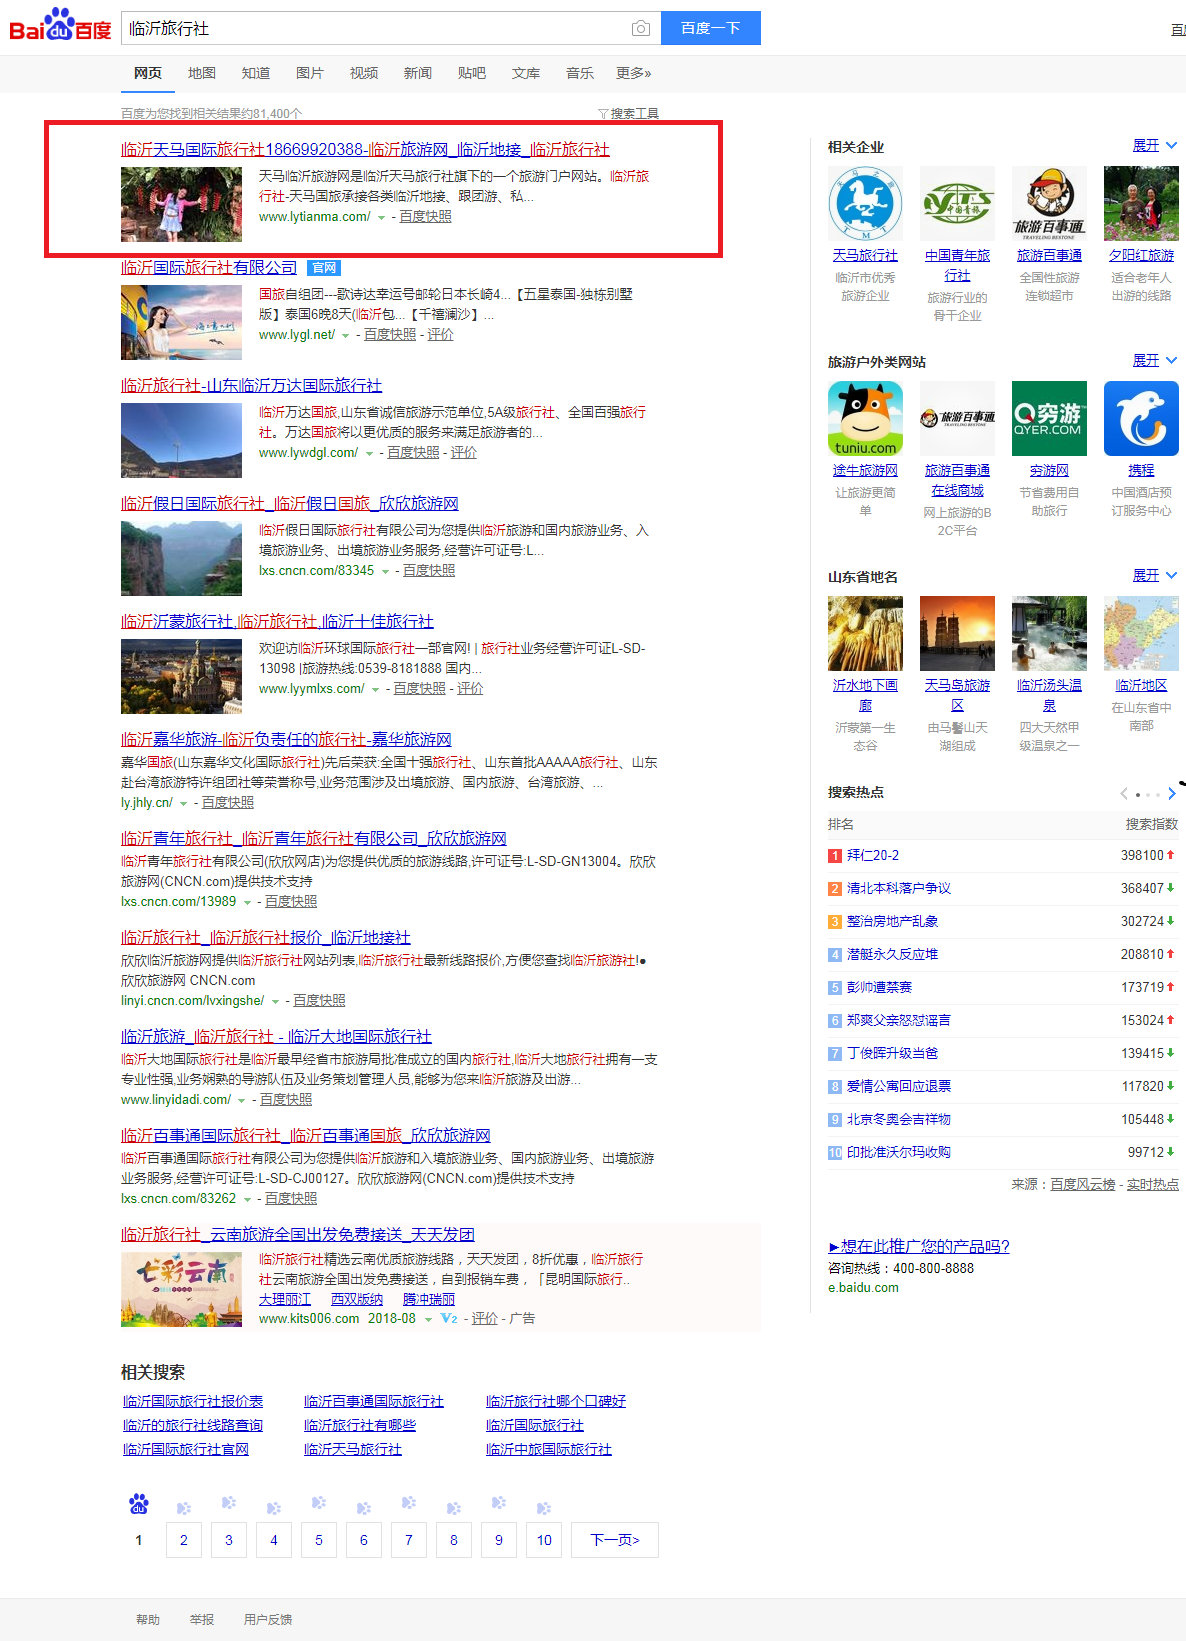The height and width of the screenshot is (1641, 1186).
Task: Click the 携程 dolphin logo icon
Action: [x=1141, y=418]
